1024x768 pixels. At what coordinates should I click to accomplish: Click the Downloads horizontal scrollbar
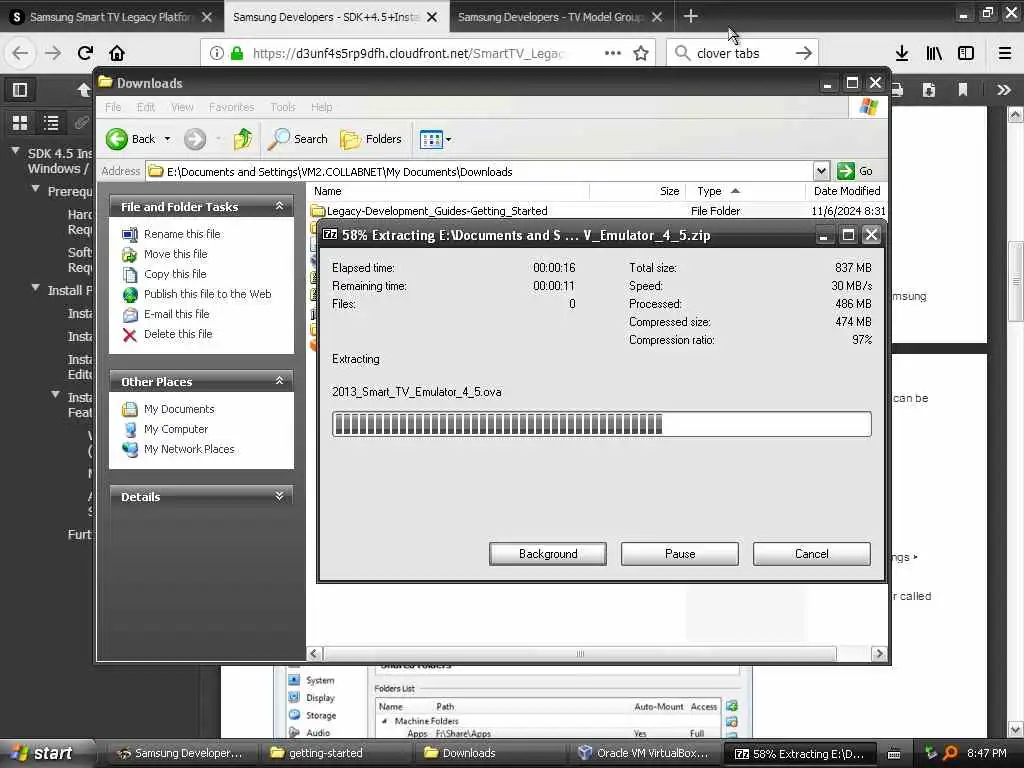tap(579, 654)
